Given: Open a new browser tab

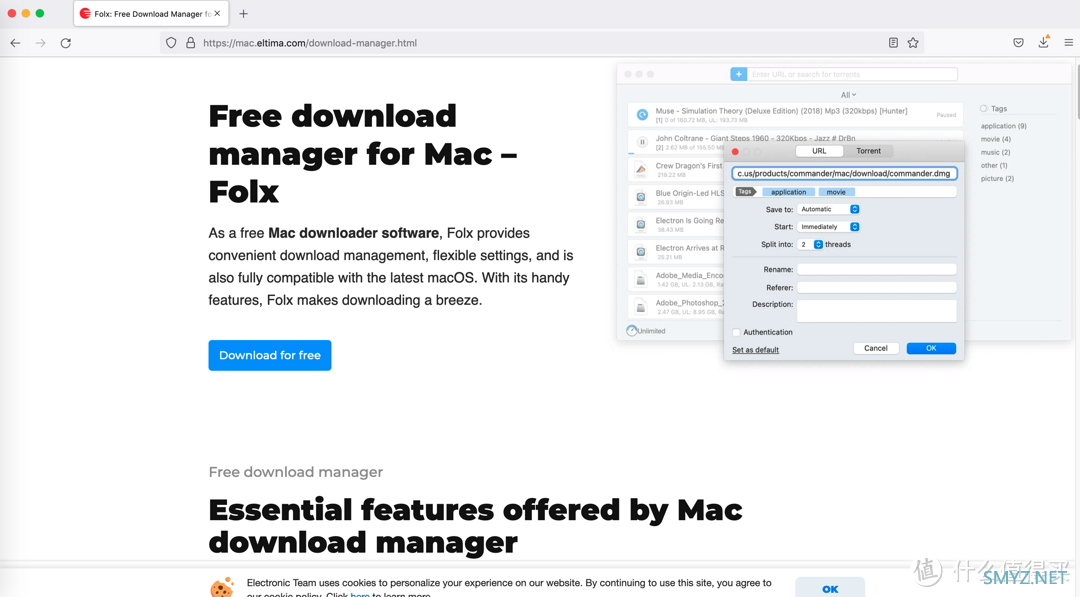Looking at the screenshot, I should coord(243,14).
